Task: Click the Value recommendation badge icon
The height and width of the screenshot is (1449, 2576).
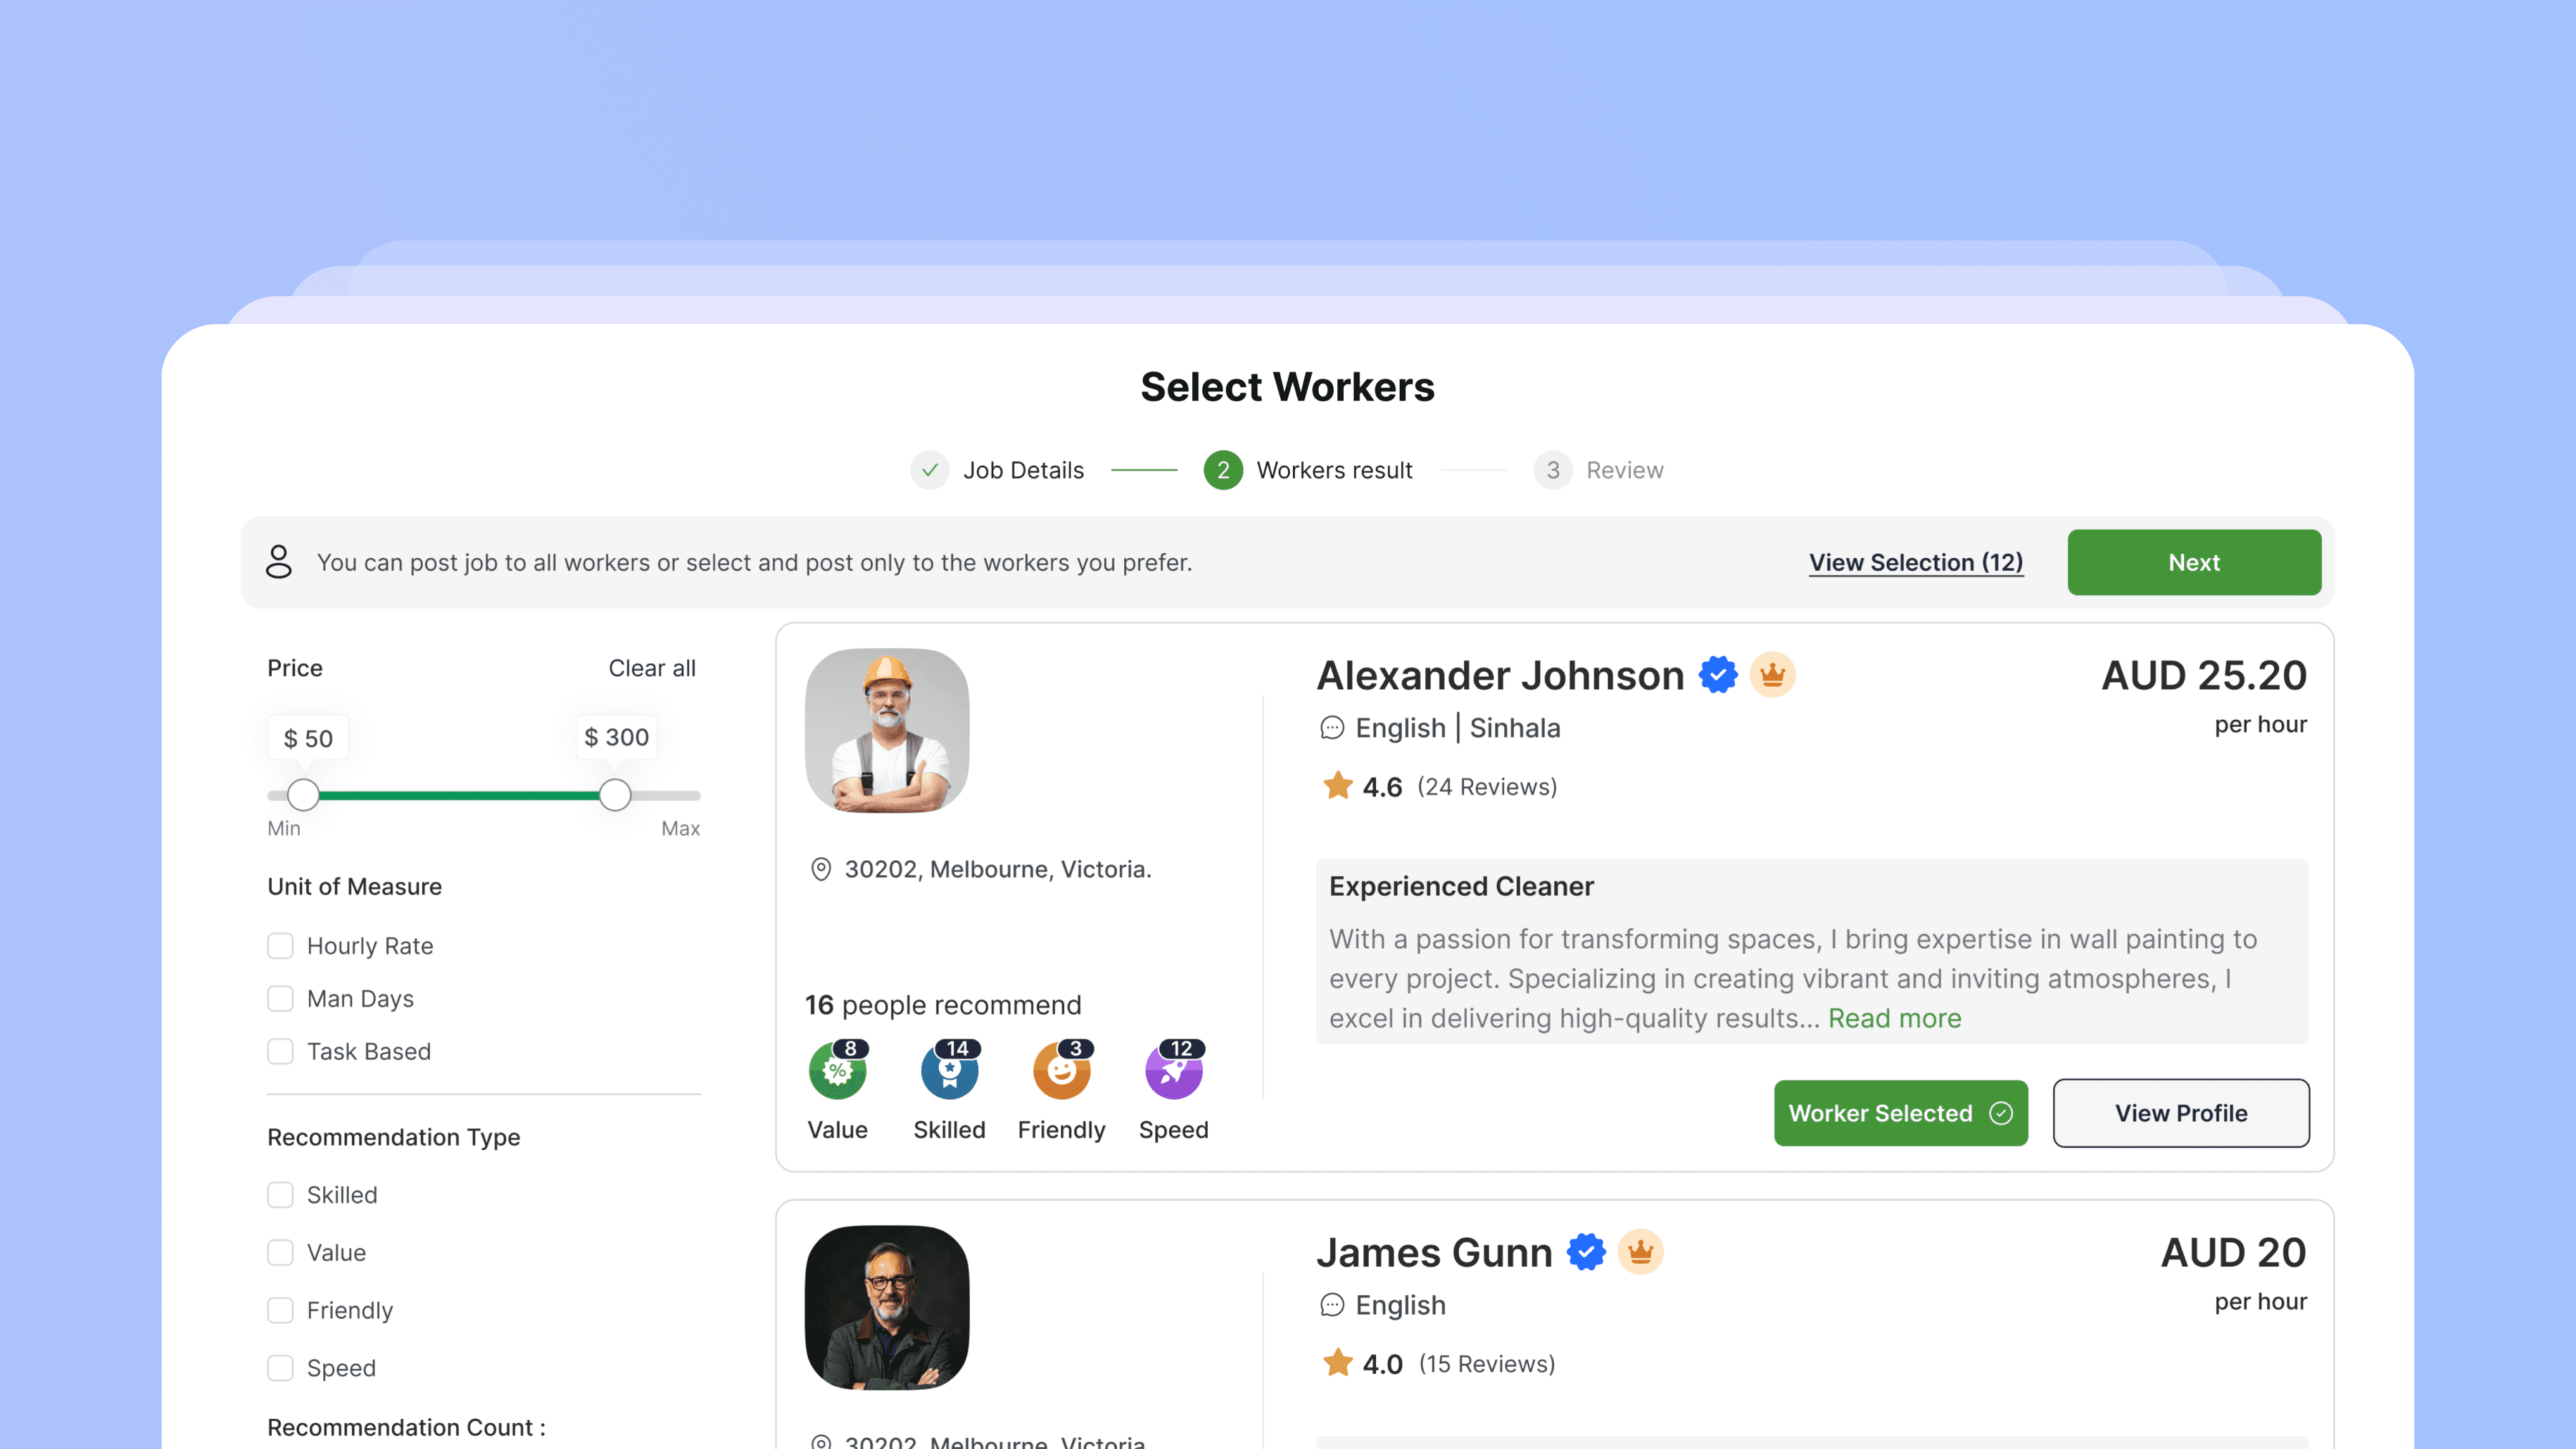Action: coord(837,1071)
